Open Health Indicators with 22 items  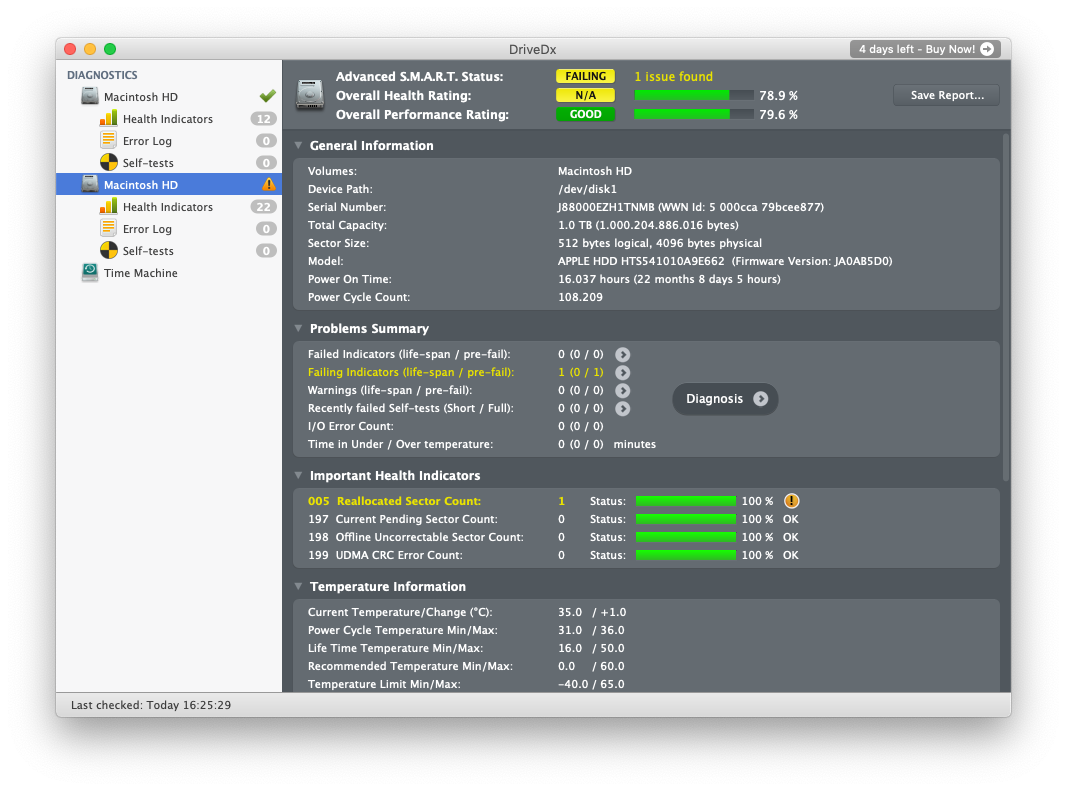click(167, 207)
